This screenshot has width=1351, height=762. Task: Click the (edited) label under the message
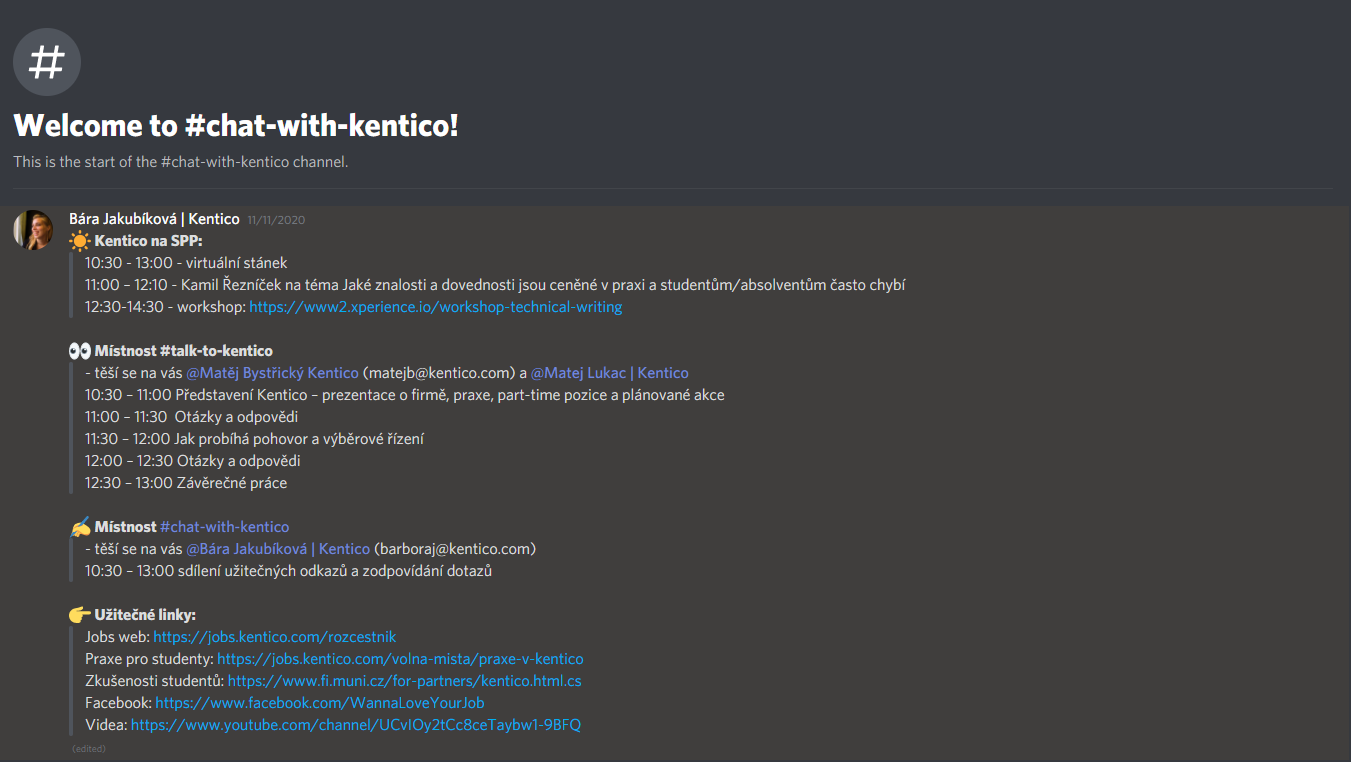[89, 748]
